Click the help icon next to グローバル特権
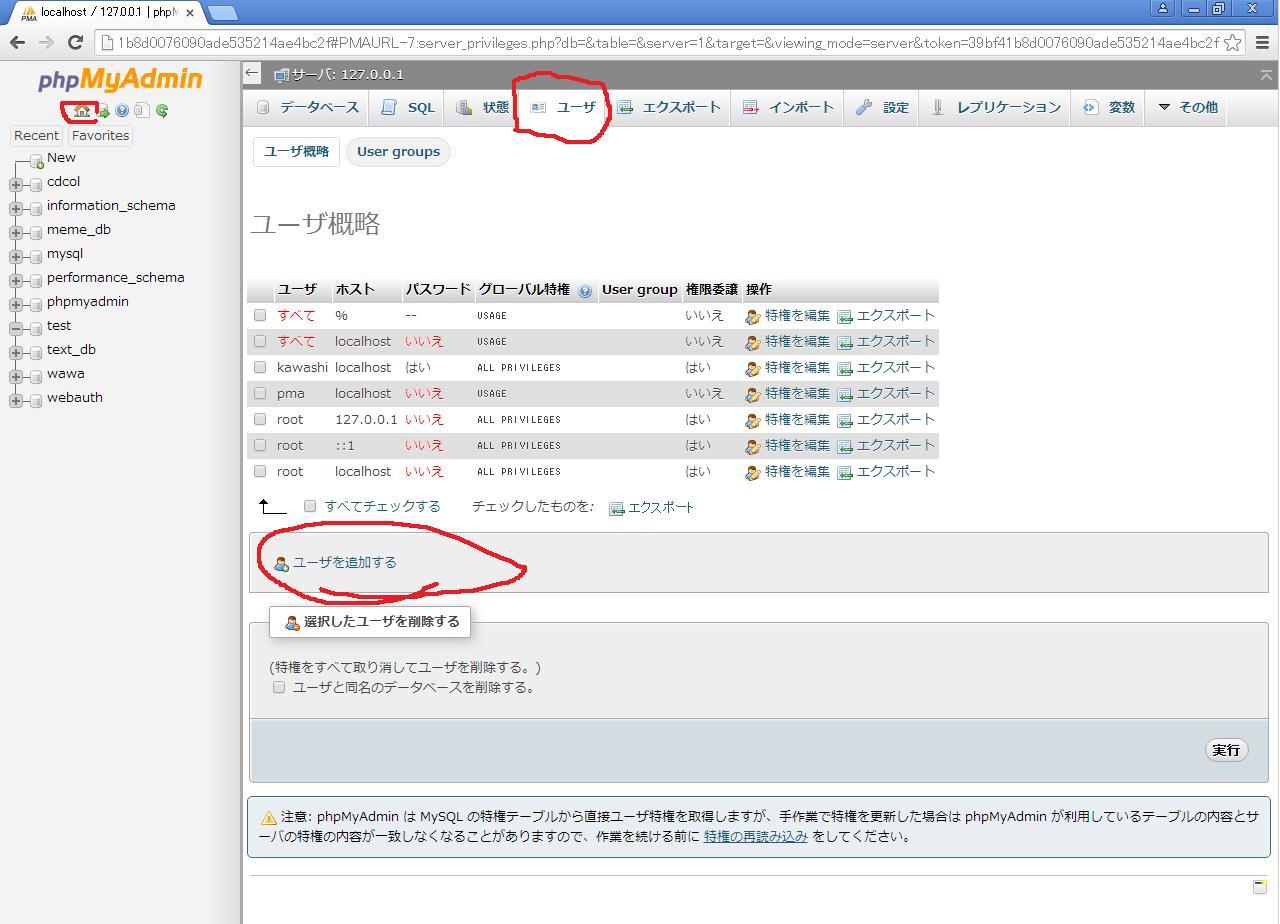 [x=585, y=291]
